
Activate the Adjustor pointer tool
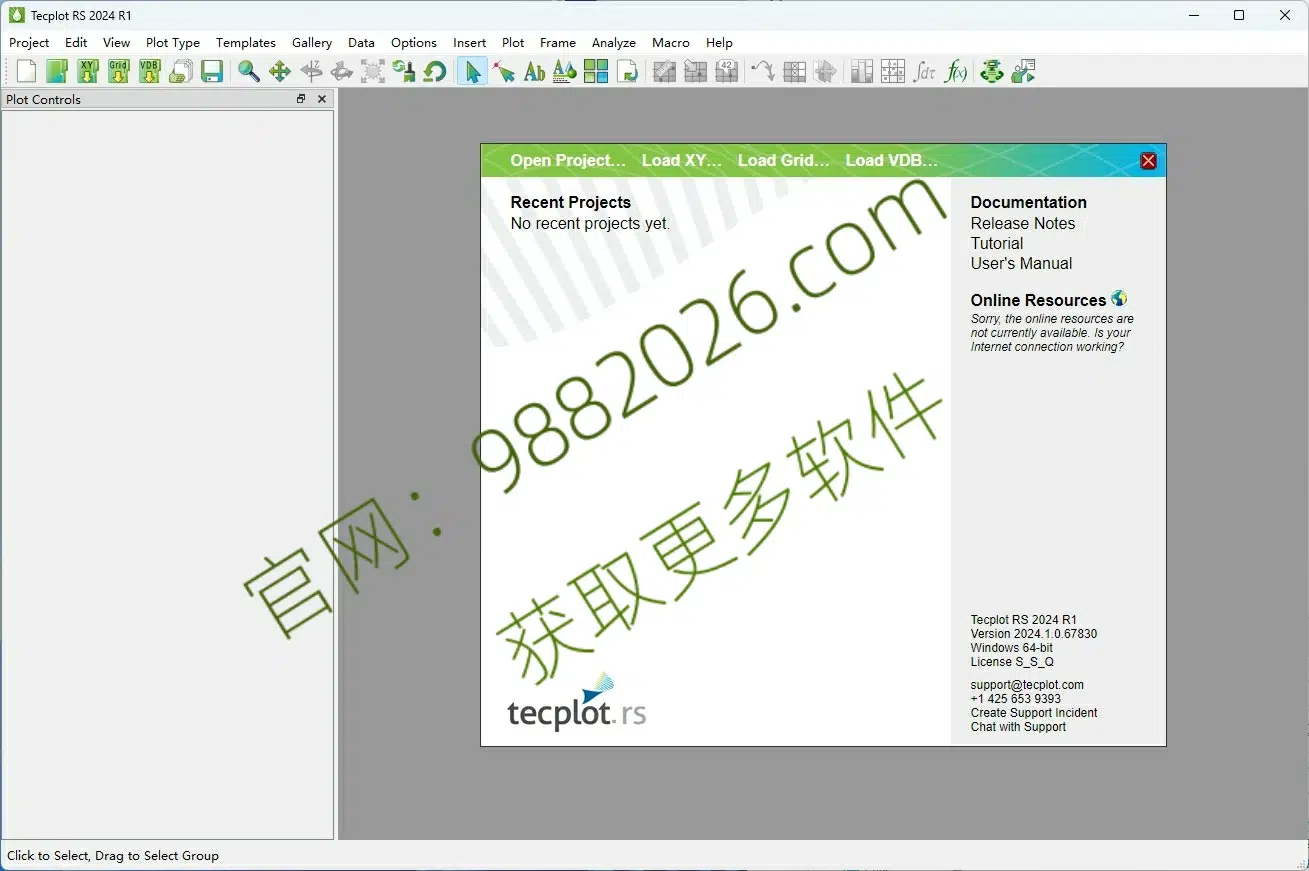click(504, 71)
